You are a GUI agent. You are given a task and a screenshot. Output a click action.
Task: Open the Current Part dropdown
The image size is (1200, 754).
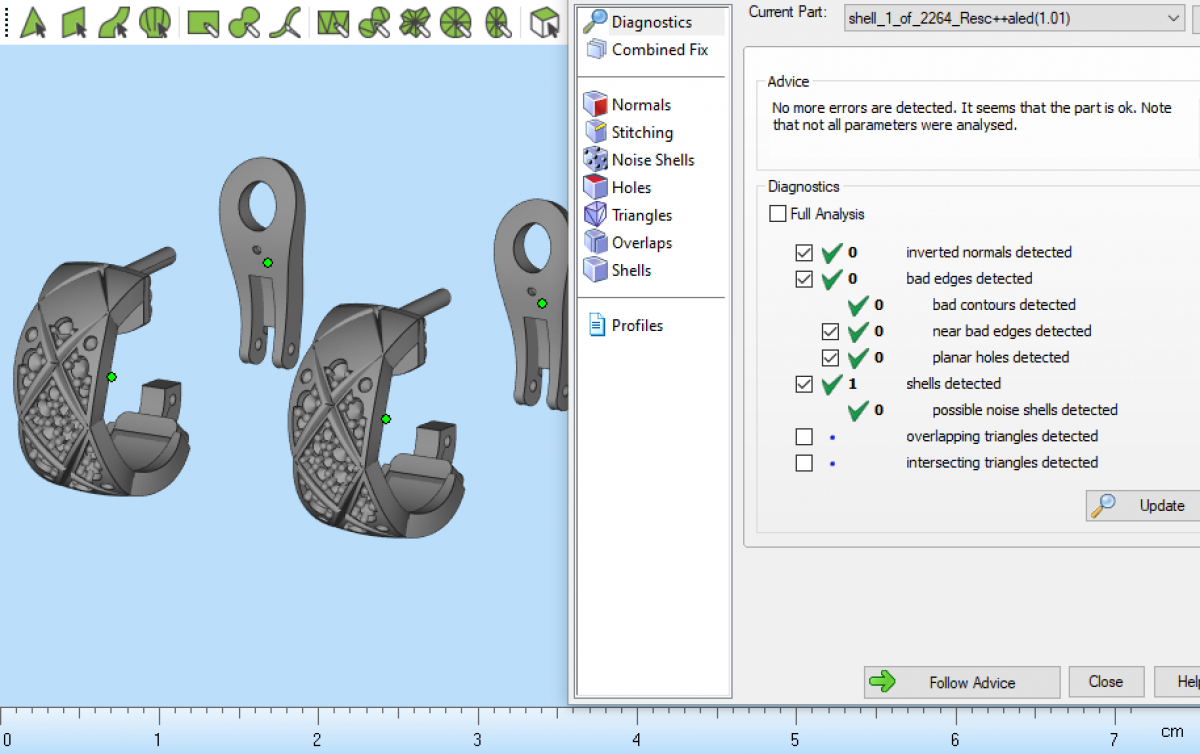[1173, 18]
